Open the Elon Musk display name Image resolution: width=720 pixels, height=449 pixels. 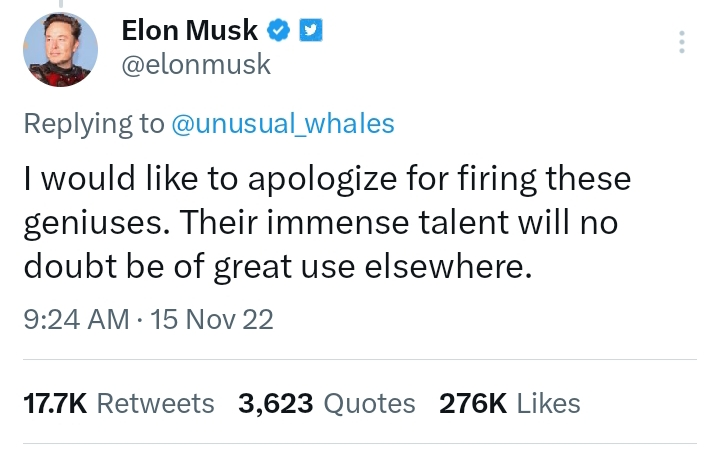tap(191, 31)
